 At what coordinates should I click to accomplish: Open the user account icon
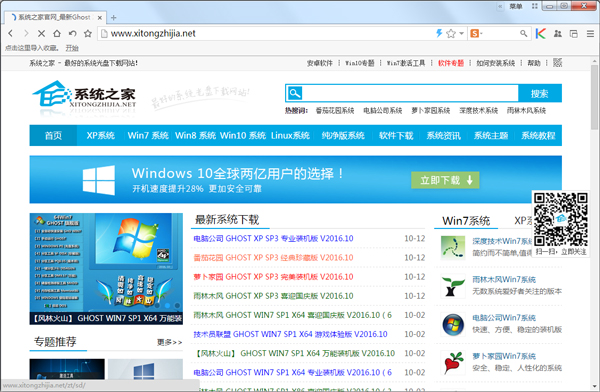558,34
